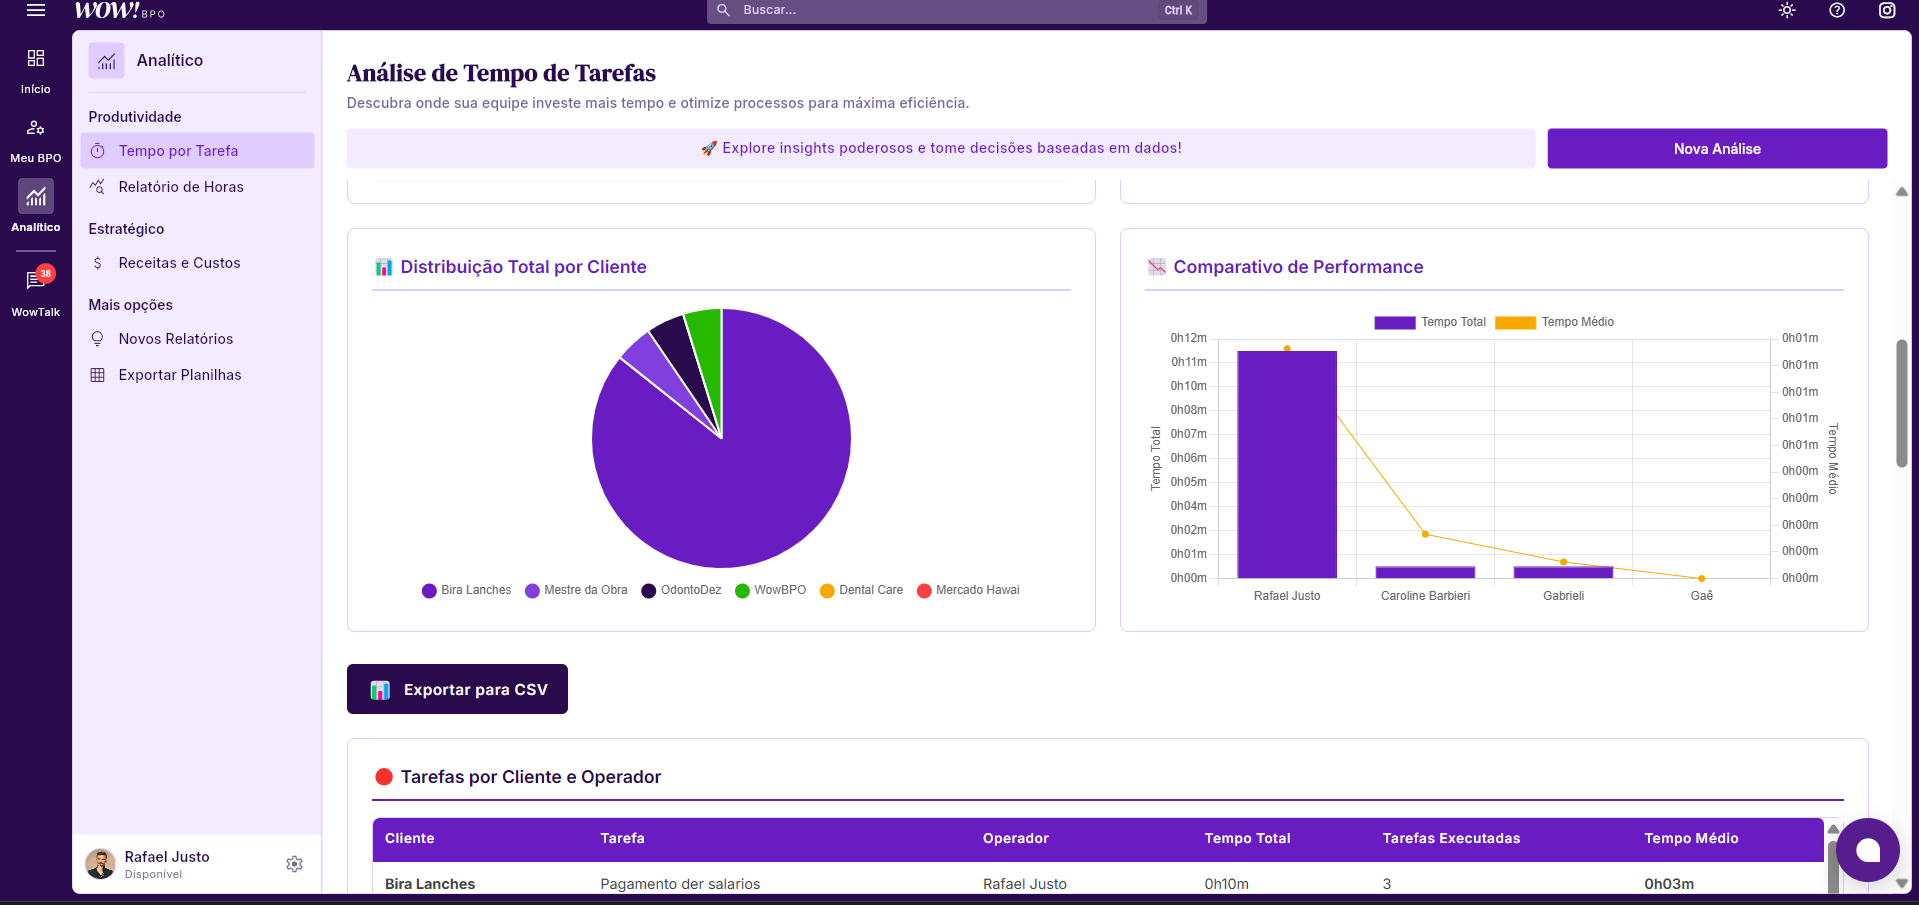This screenshot has width=1919, height=905.
Task: Open Instagram icon in top bar
Action: pyautogui.click(x=1887, y=10)
